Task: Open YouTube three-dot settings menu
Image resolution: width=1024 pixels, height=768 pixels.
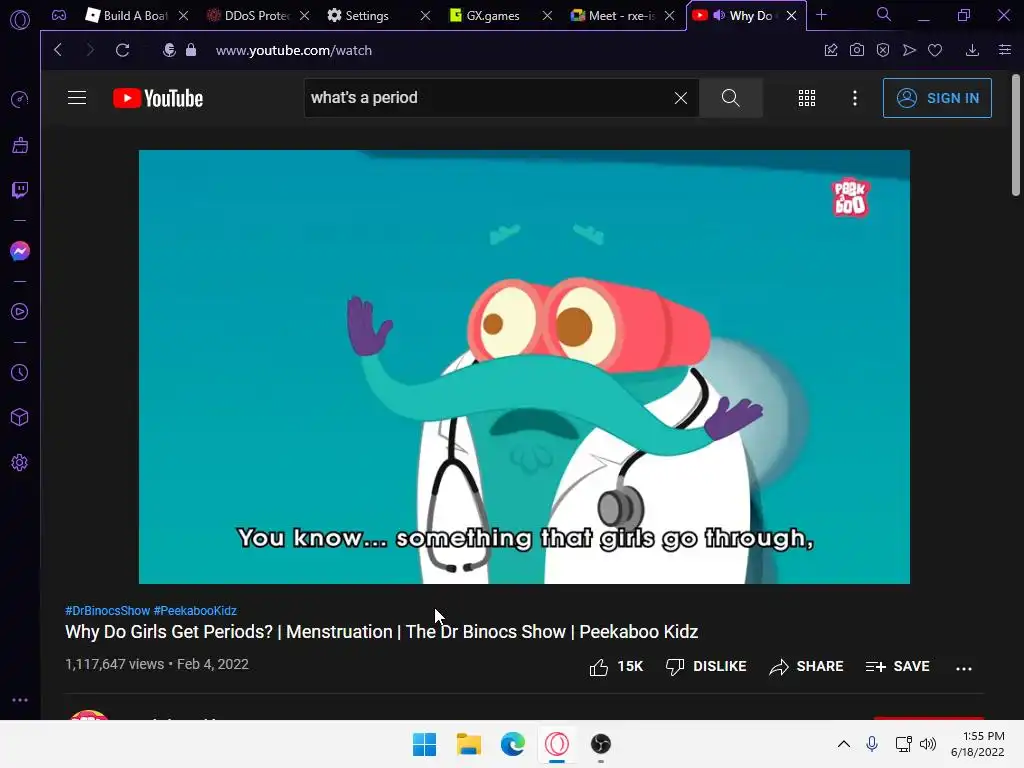Action: [x=855, y=98]
